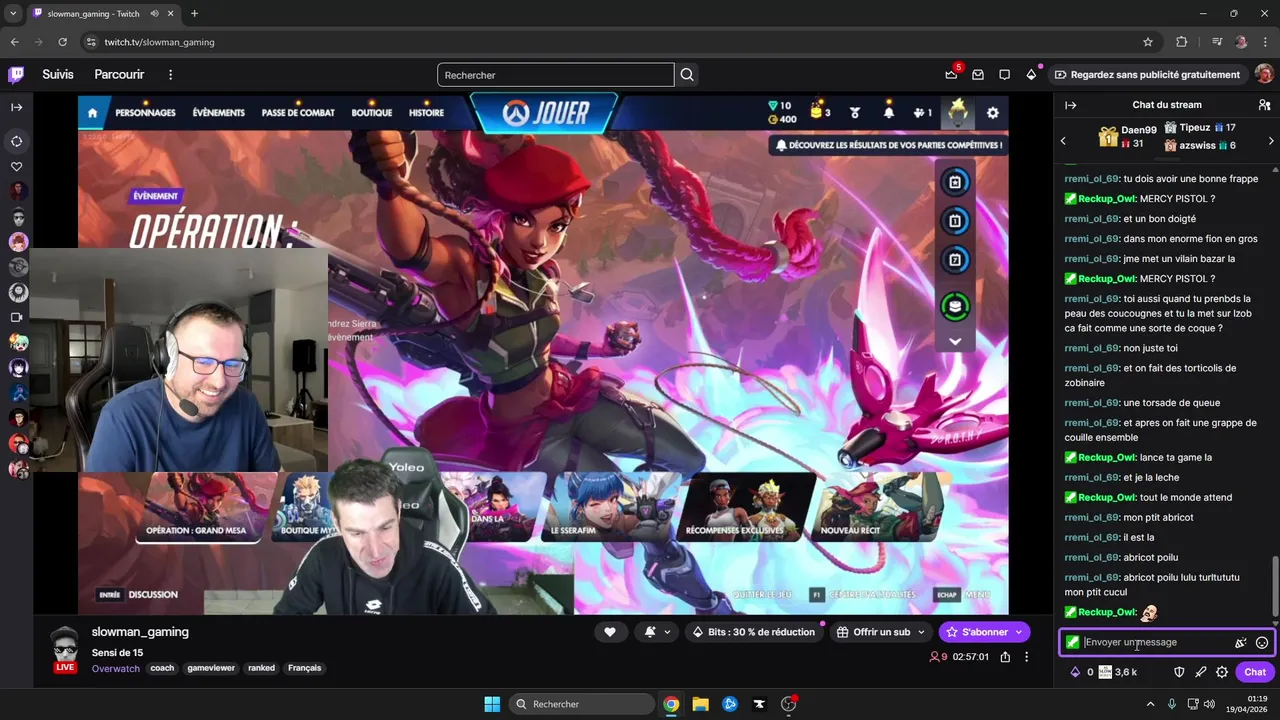Click the Bits balance diamond icon under chat

point(1076,672)
